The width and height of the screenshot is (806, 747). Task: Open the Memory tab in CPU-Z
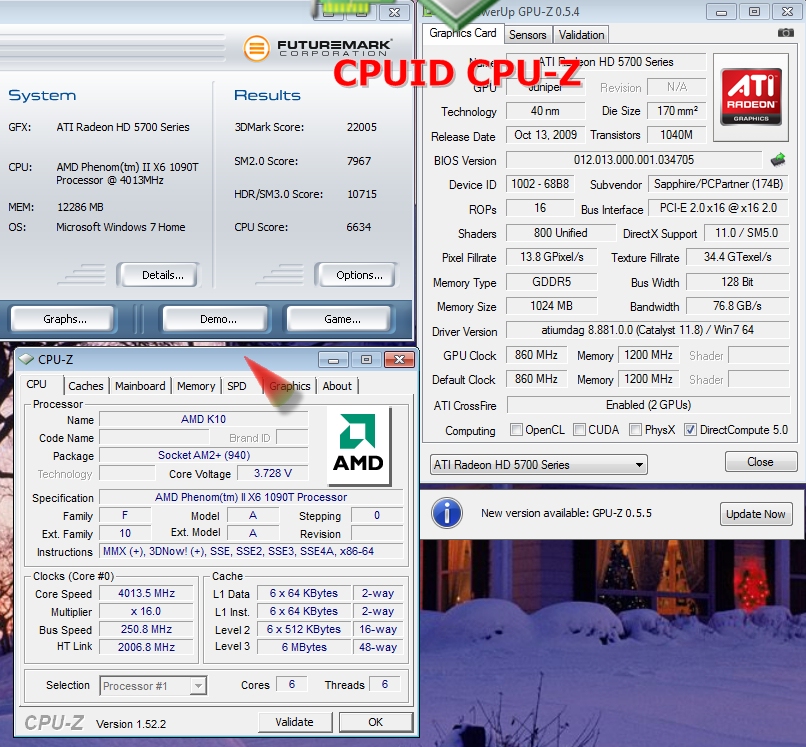196,386
